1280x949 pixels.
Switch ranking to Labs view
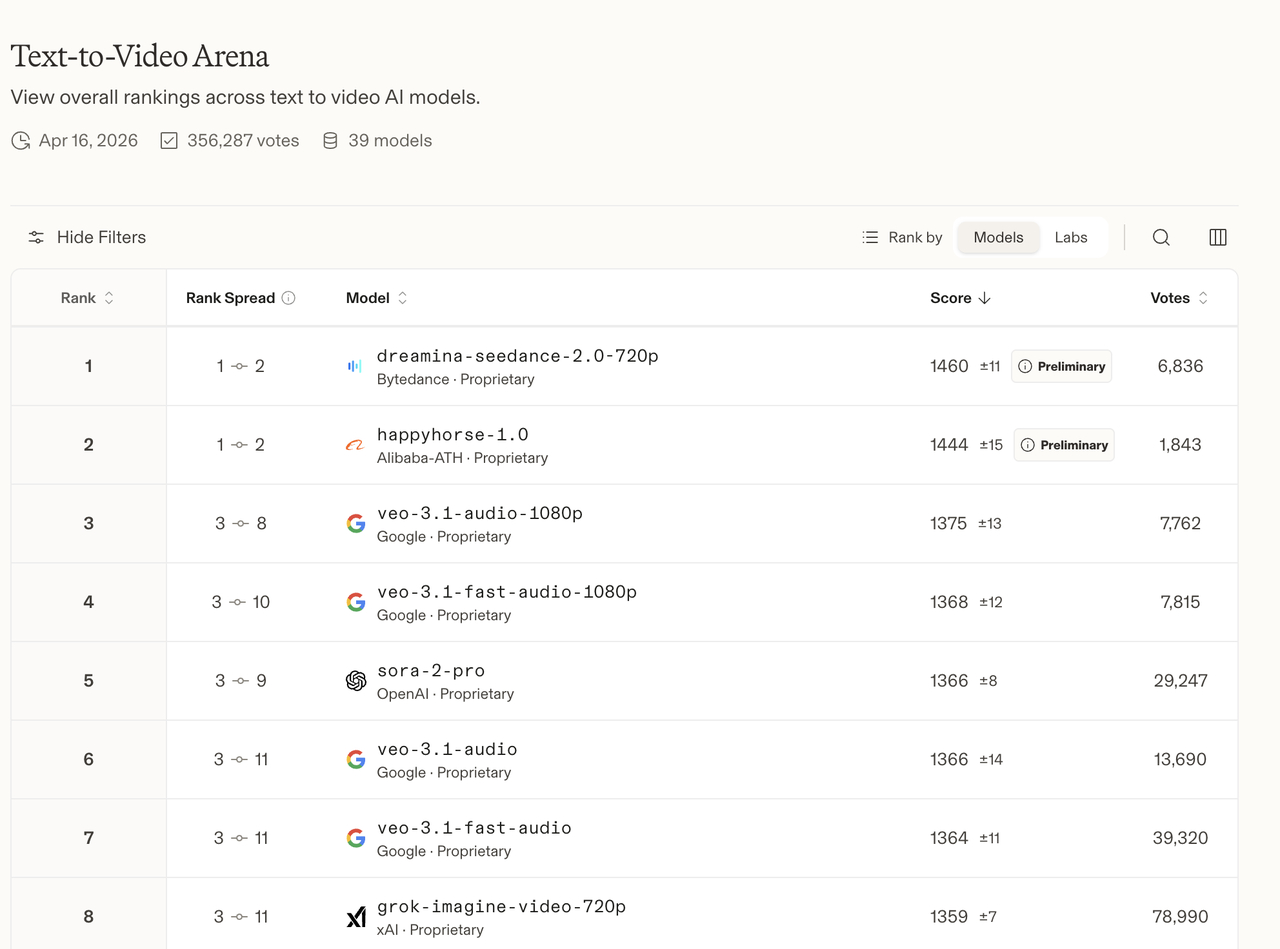coord(1071,237)
